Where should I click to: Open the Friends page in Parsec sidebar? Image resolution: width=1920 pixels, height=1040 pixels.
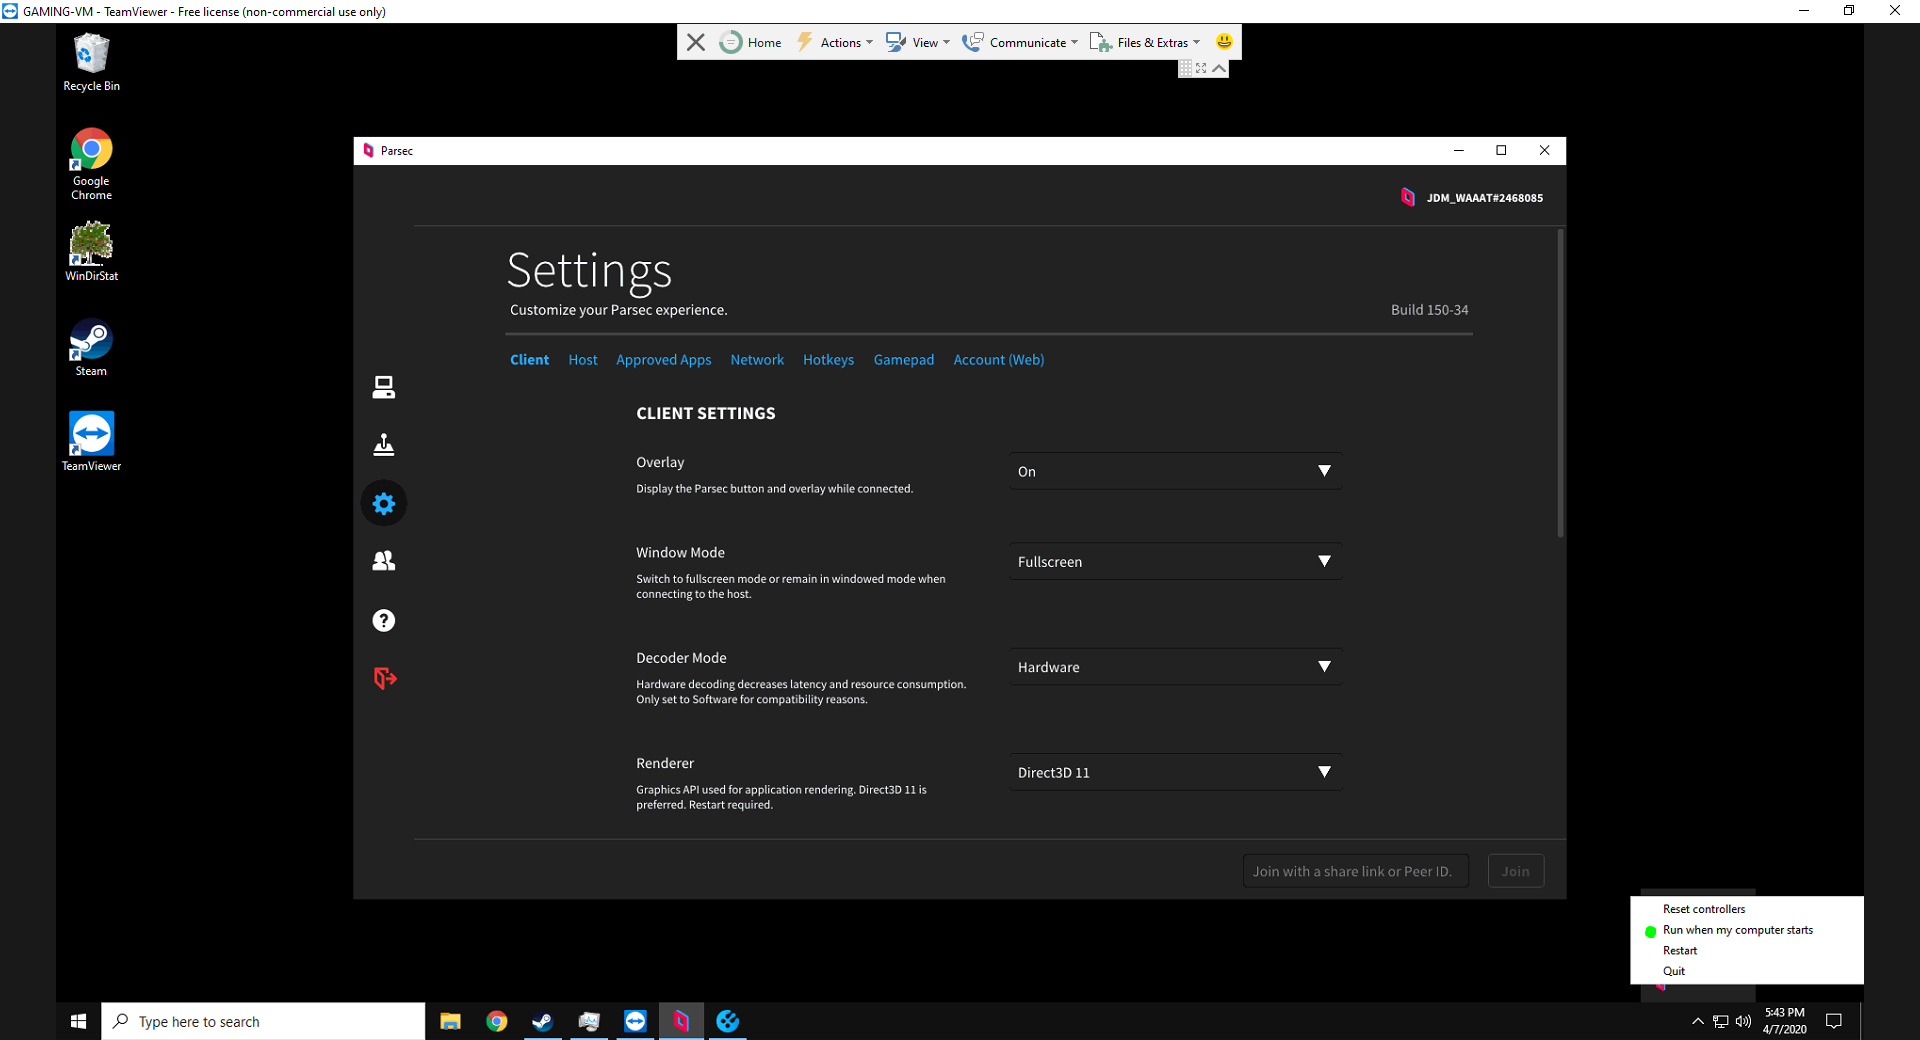384,561
